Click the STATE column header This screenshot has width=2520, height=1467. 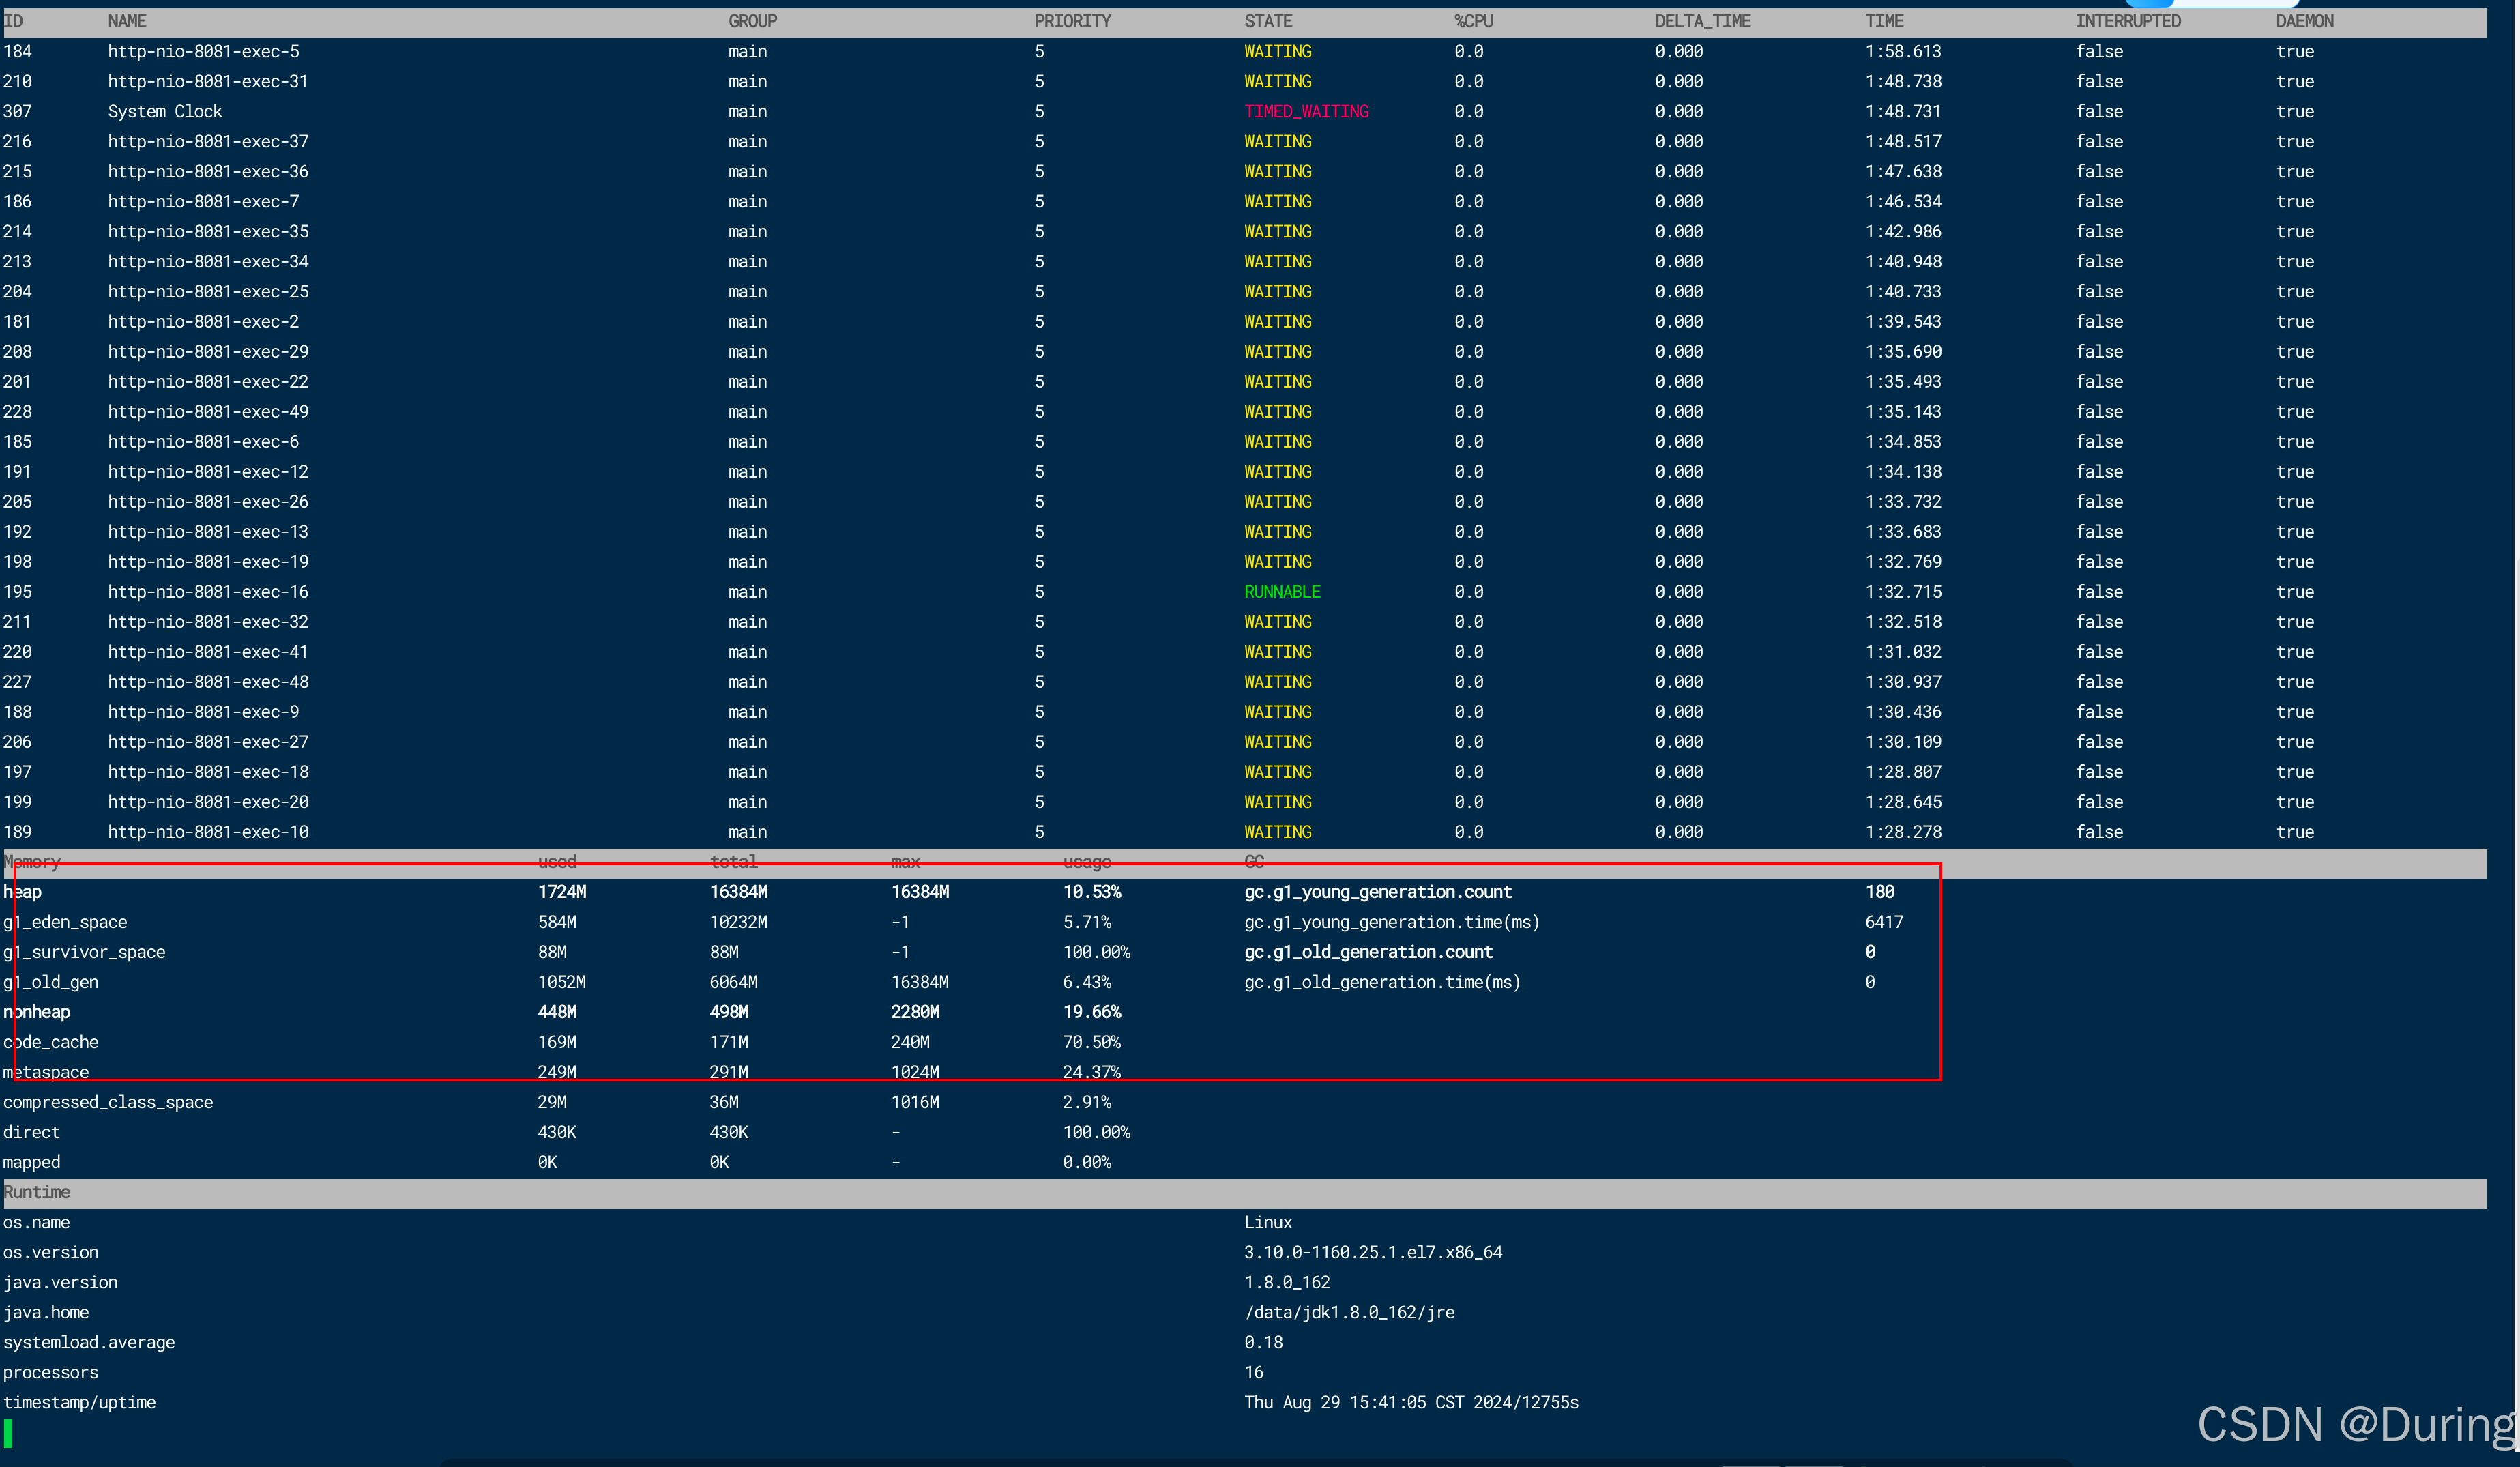coord(1268,21)
